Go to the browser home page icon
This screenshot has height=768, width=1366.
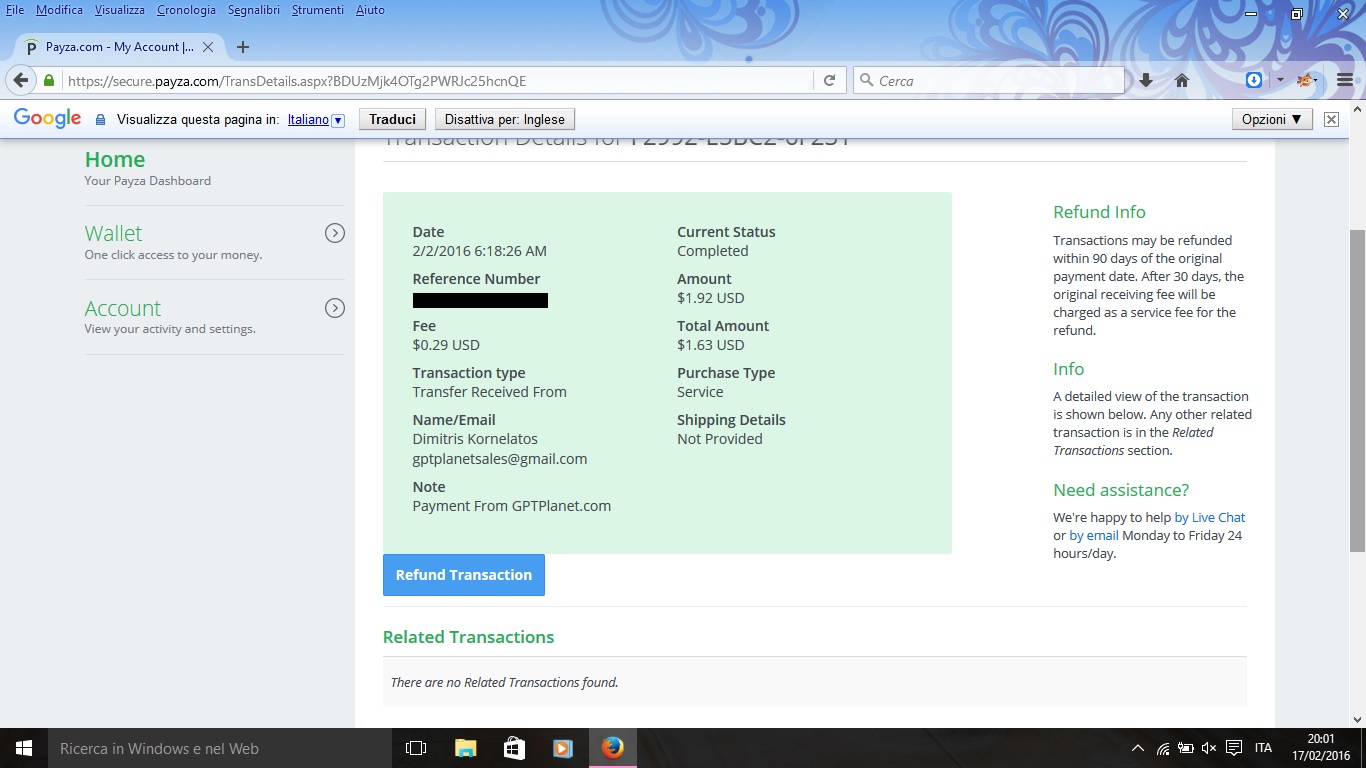click(x=1181, y=80)
